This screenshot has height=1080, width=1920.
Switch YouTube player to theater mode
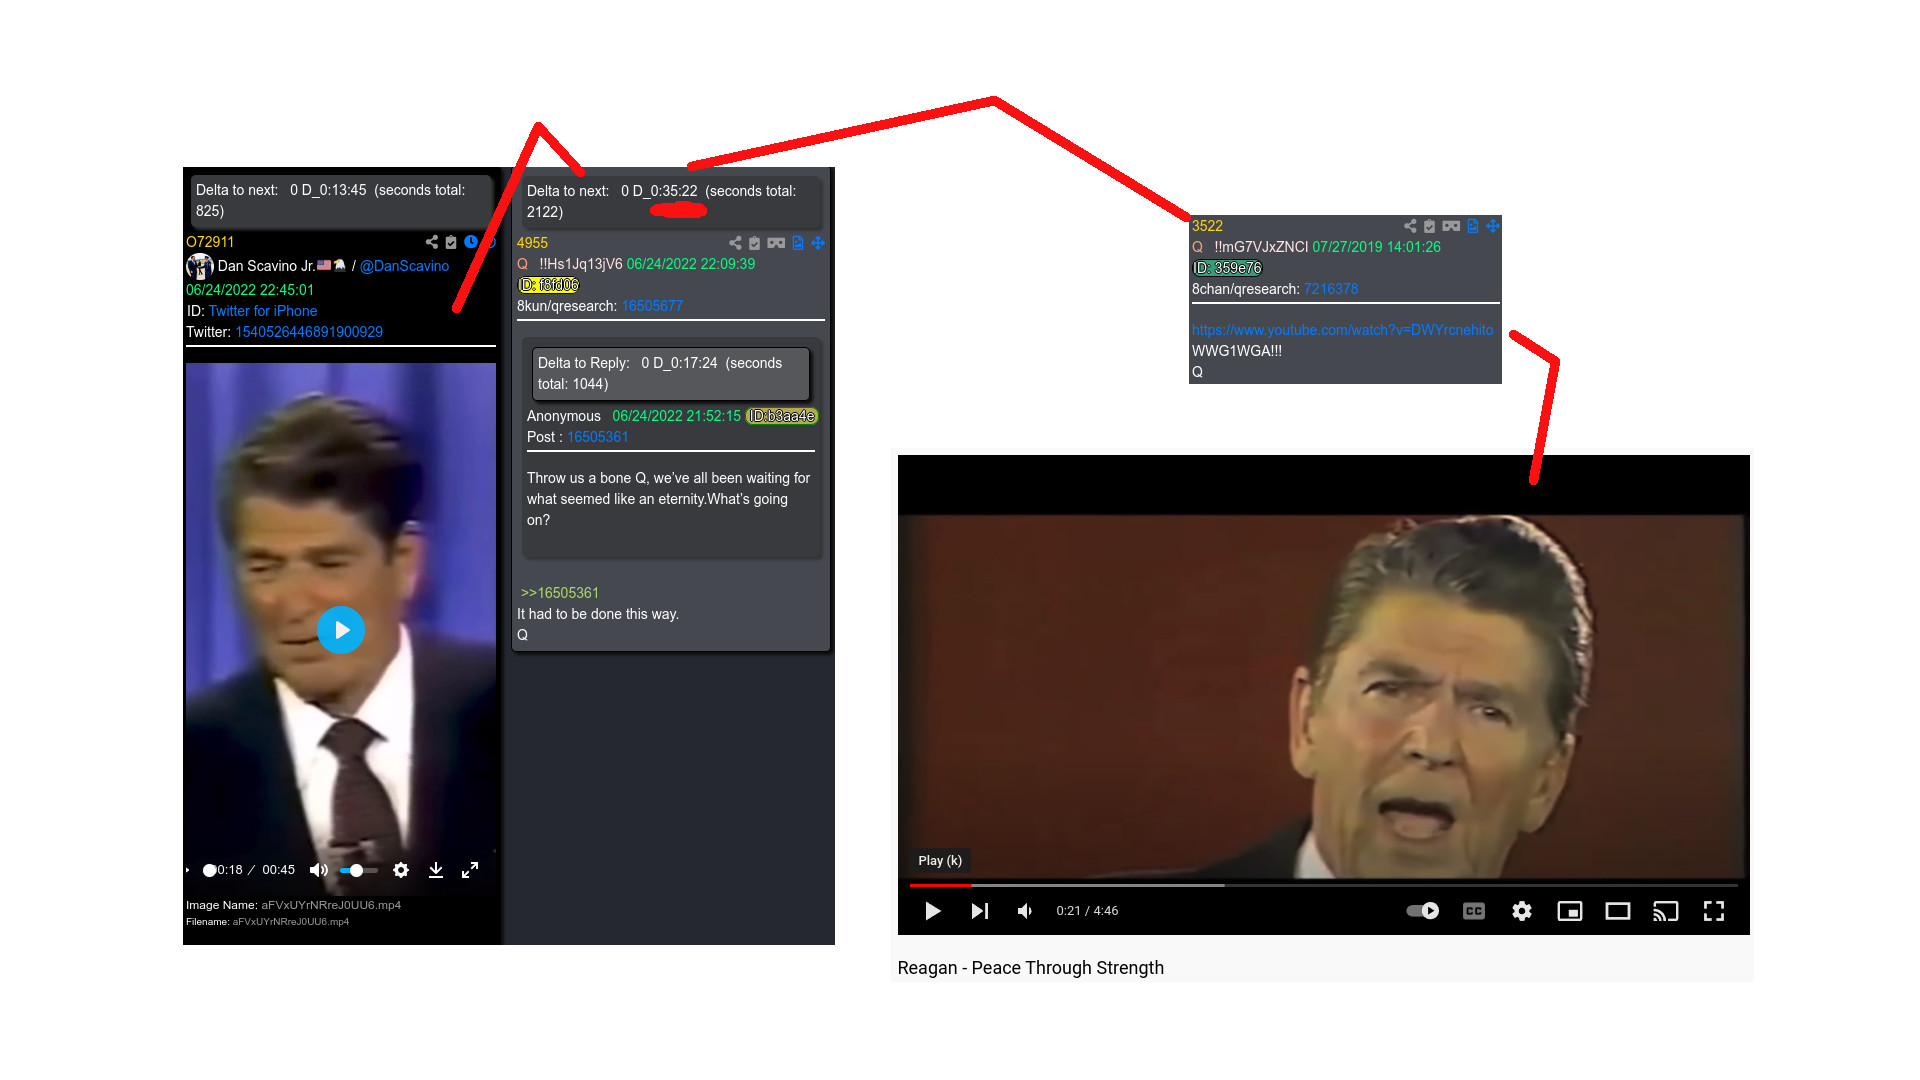(x=1618, y=911)
